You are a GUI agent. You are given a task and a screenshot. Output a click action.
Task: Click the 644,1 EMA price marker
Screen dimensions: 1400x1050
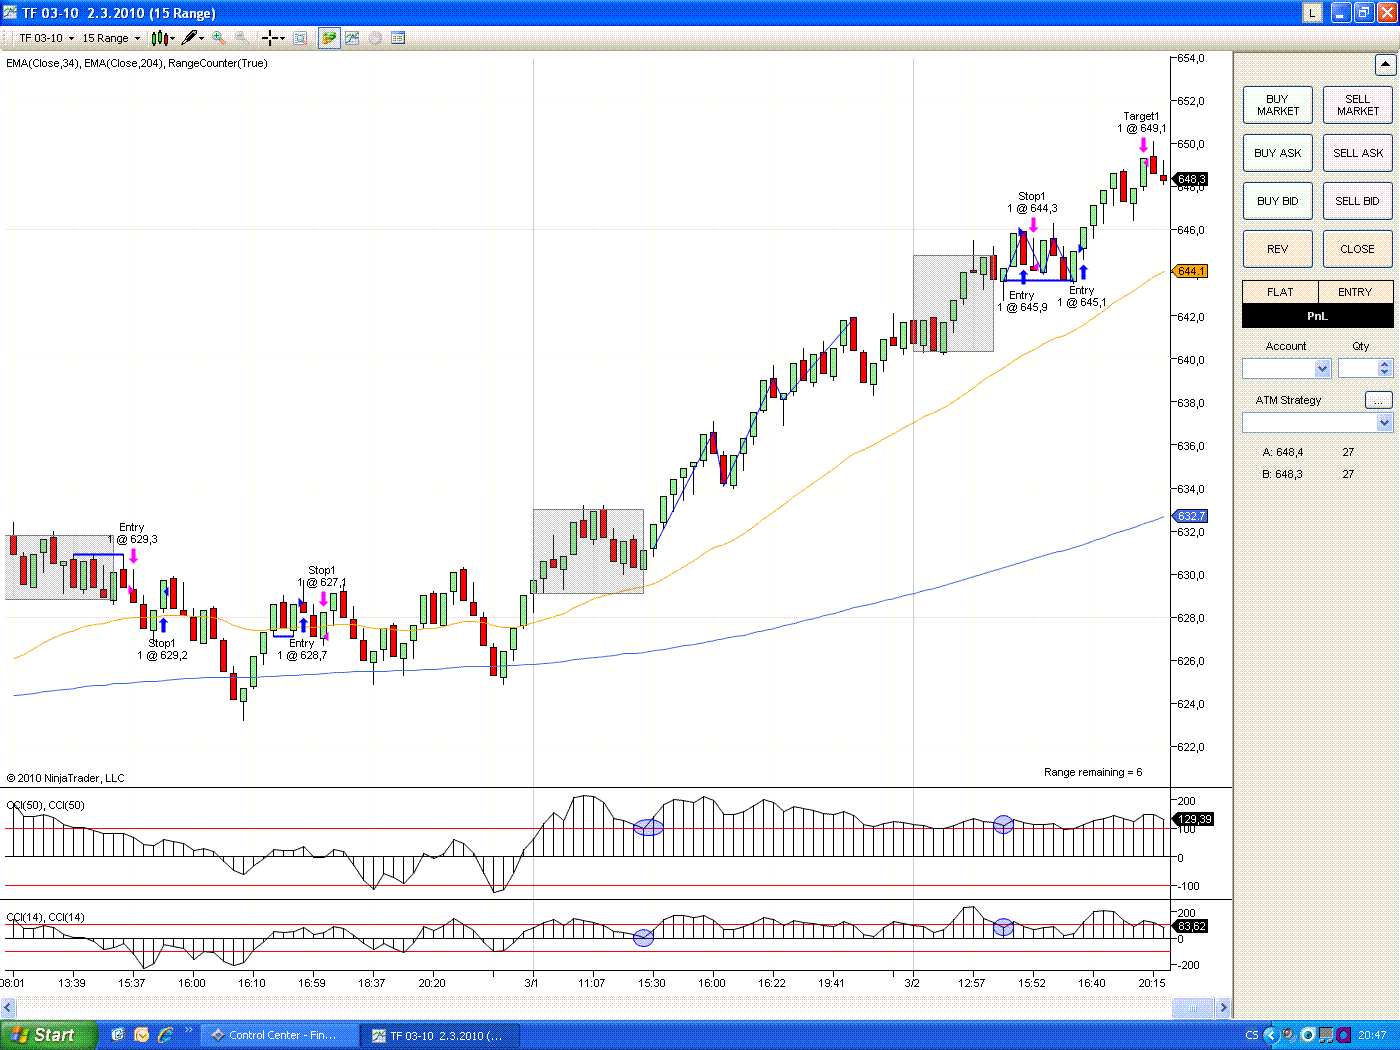tap(1191, 271)
